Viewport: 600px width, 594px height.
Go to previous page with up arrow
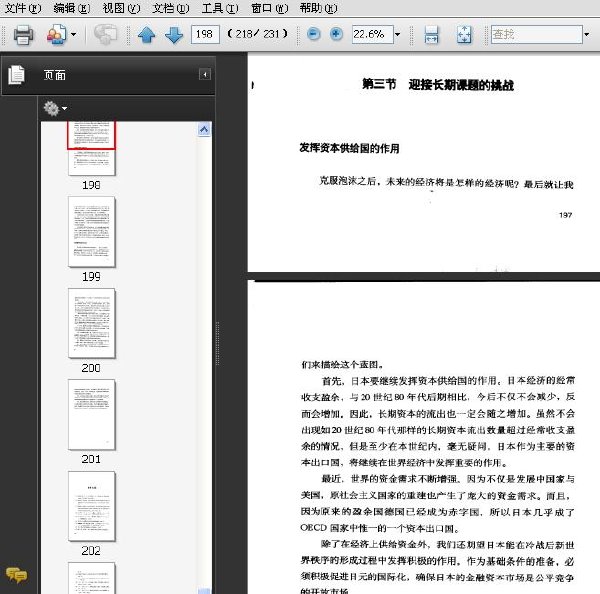point(146,35)
